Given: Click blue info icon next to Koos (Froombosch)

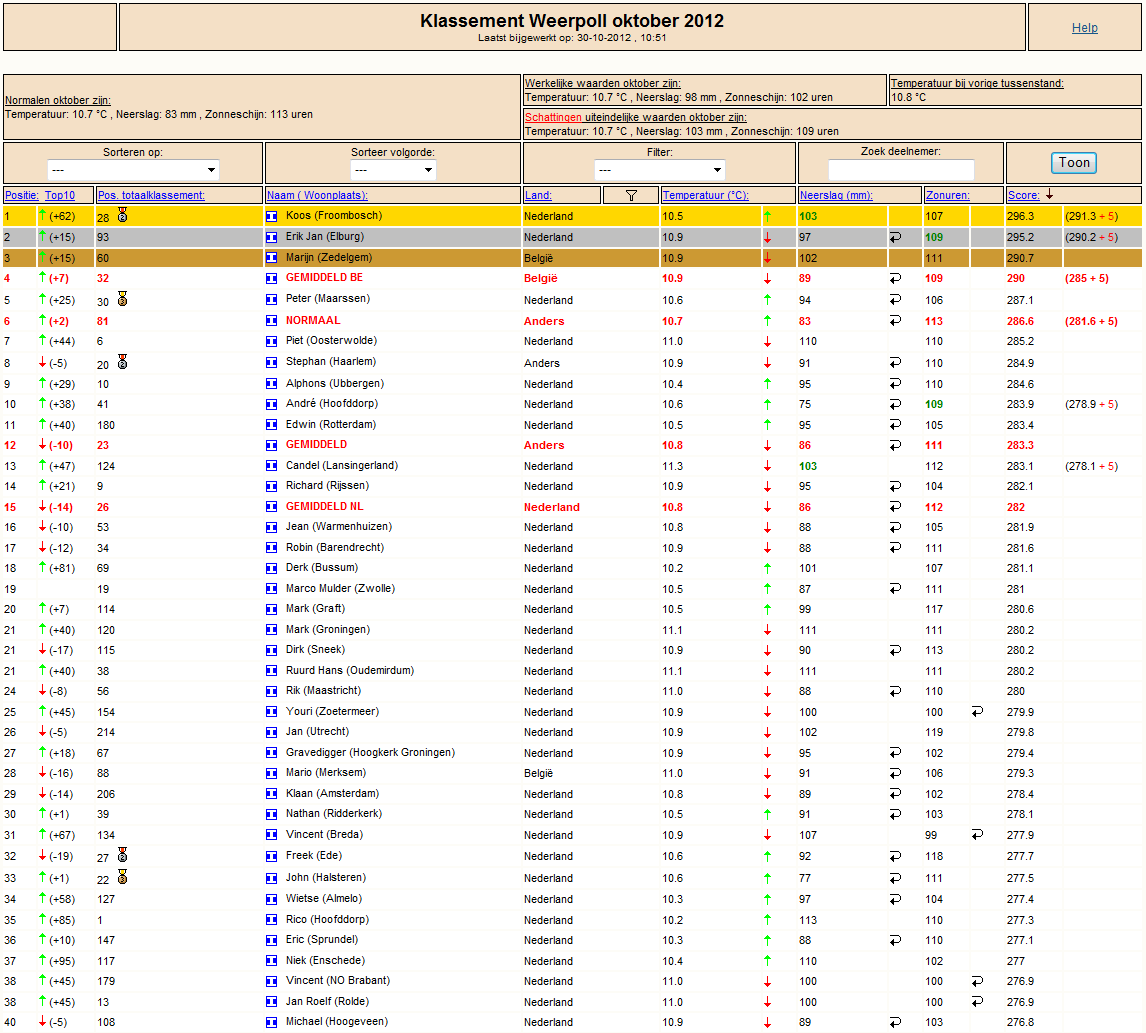Looking at the screenshot, I should (x=271, y=216).
